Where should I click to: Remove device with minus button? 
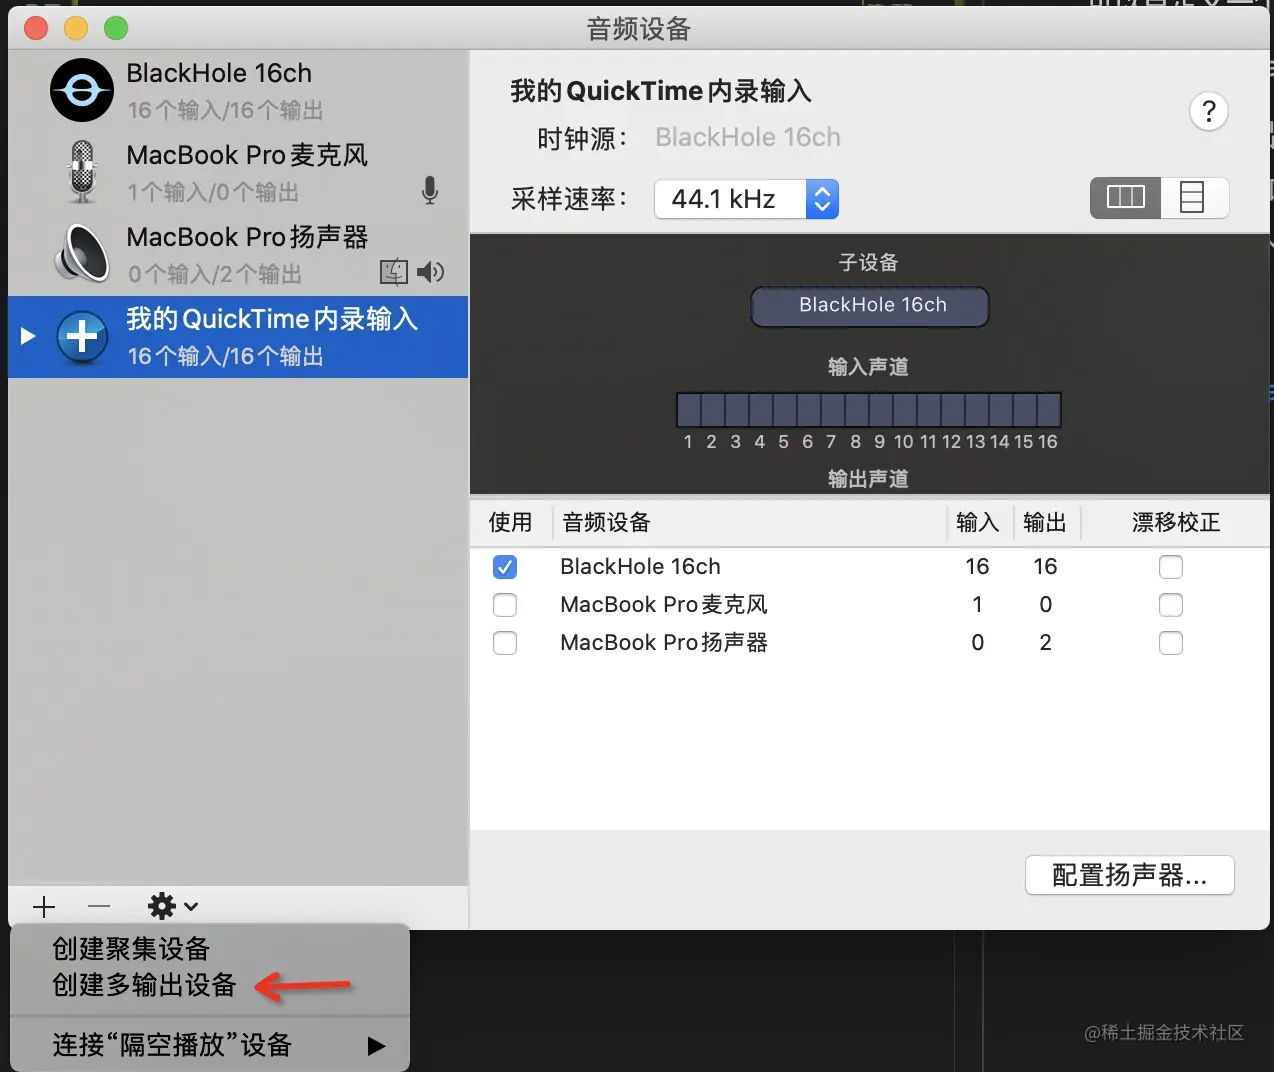coord(99,907)
